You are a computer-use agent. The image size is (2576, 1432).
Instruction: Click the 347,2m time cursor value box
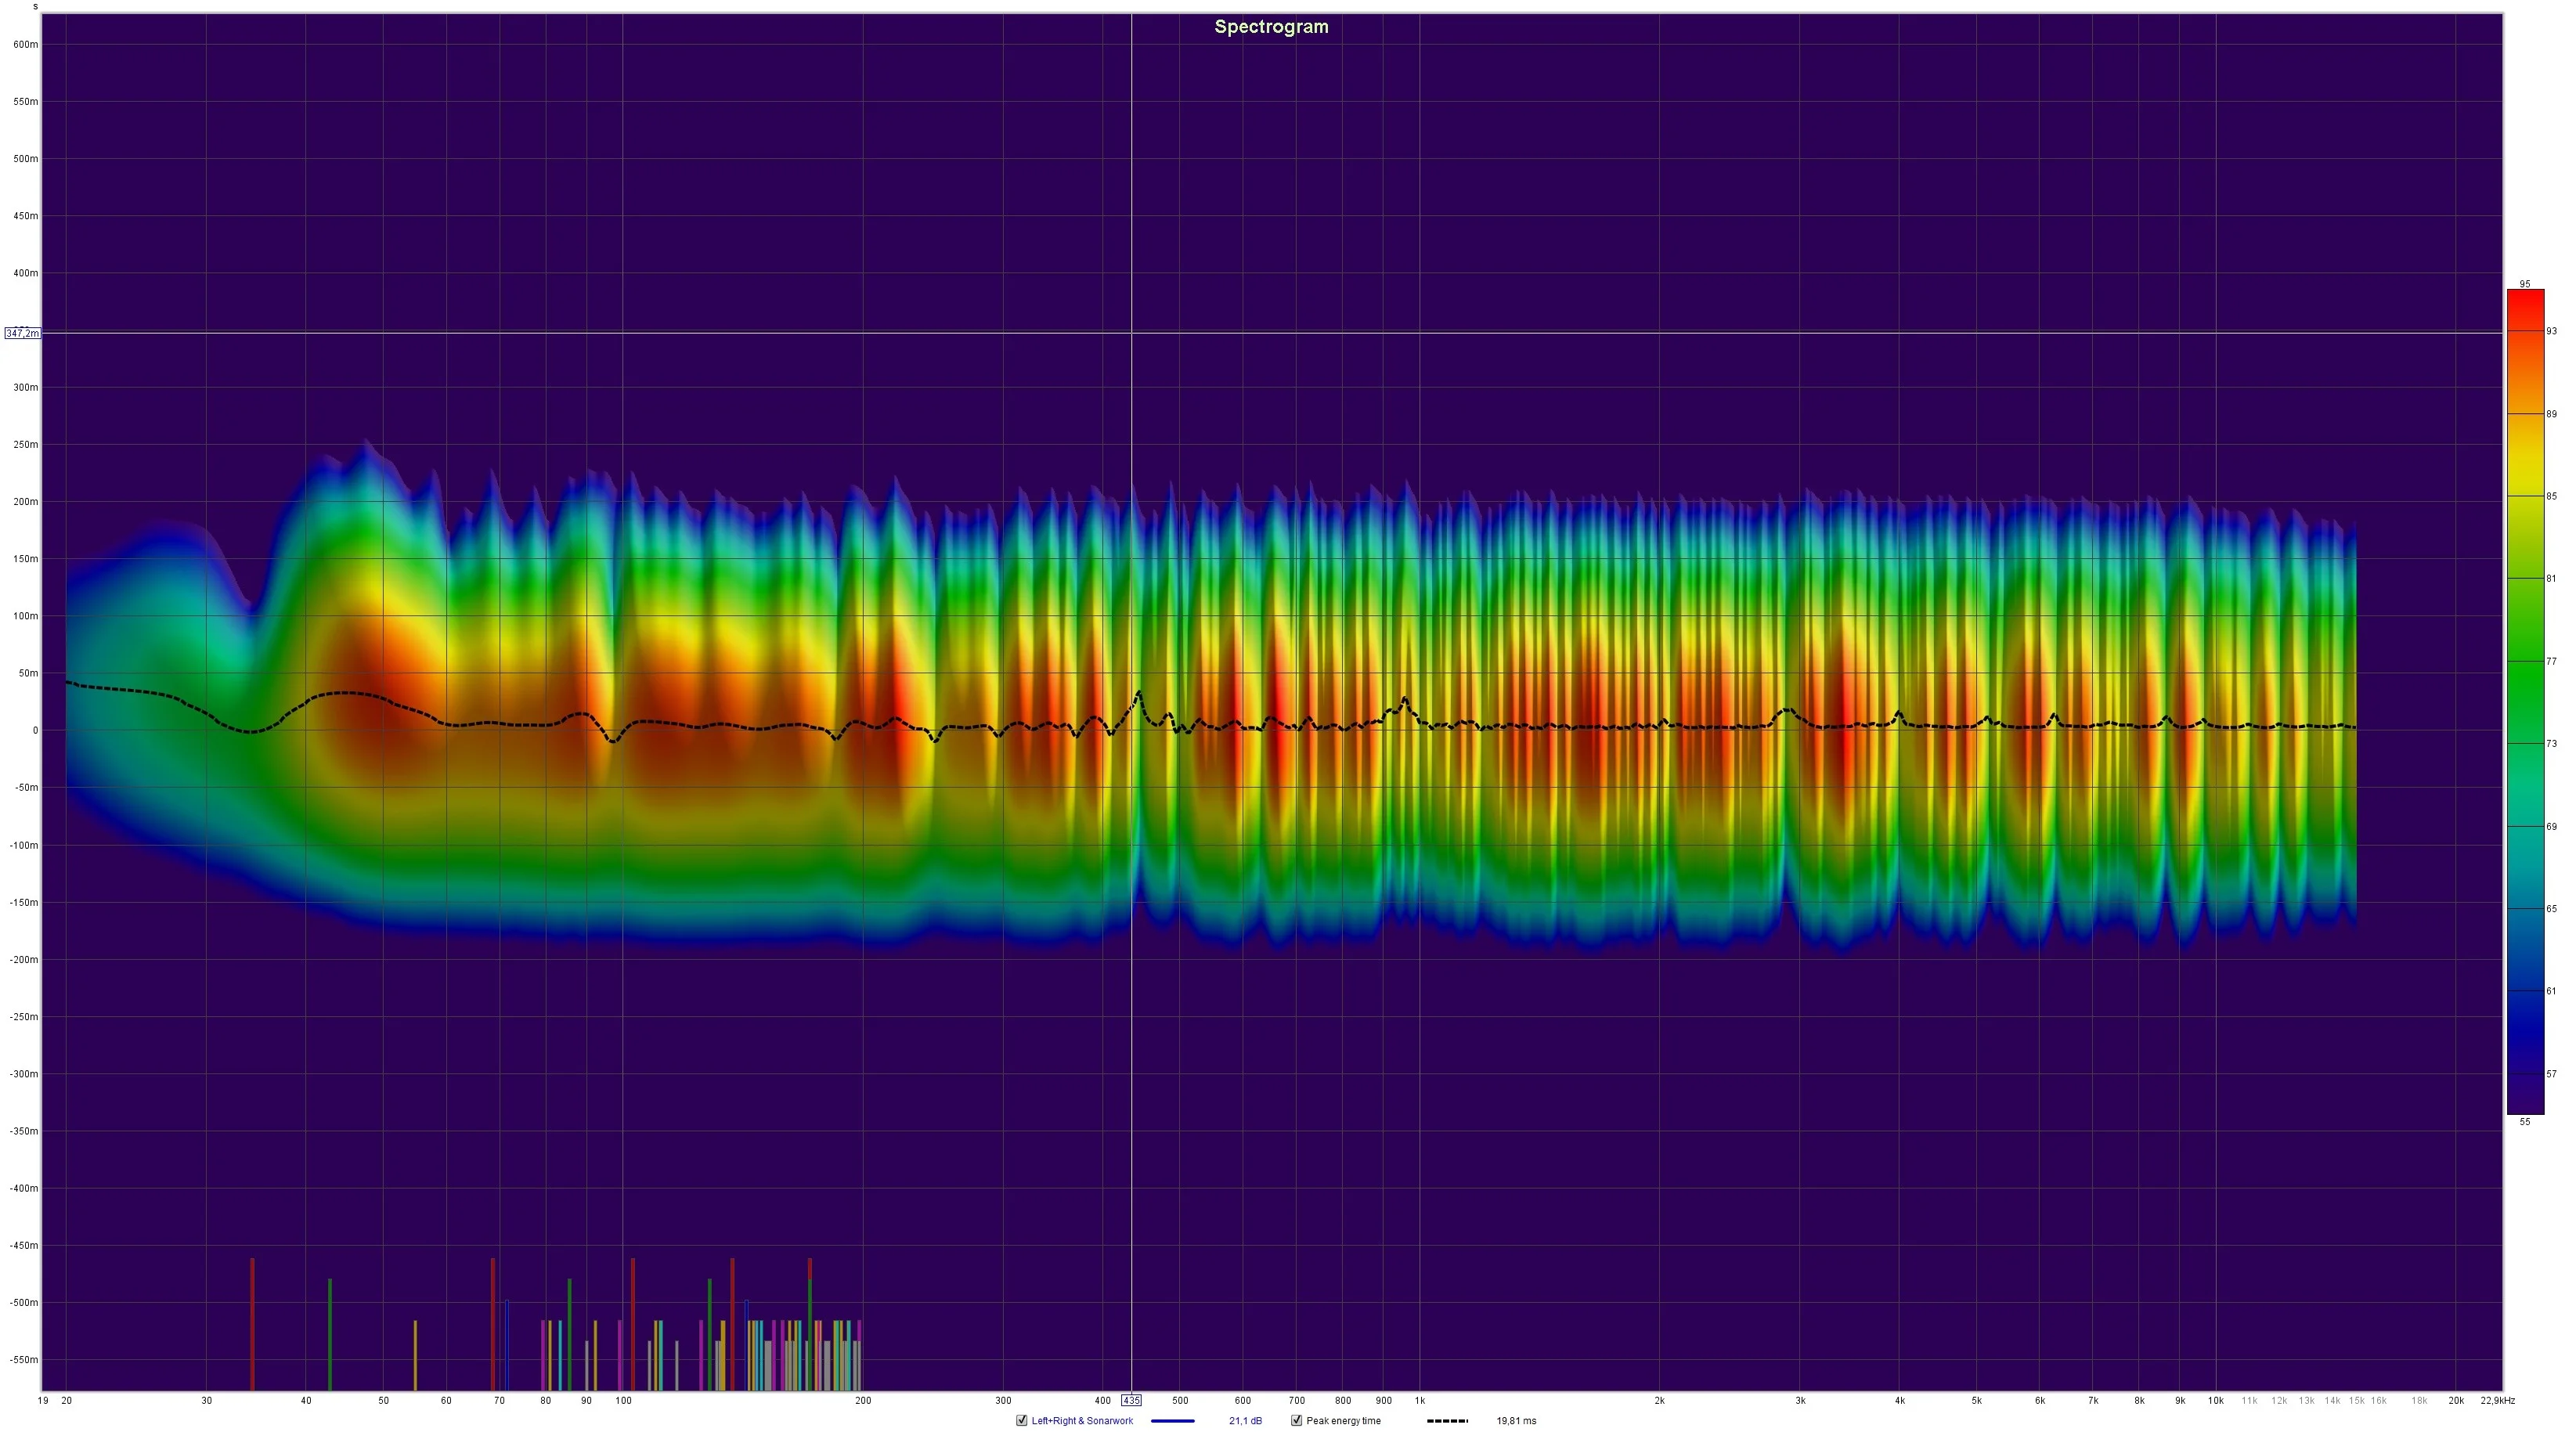(22, 333)
